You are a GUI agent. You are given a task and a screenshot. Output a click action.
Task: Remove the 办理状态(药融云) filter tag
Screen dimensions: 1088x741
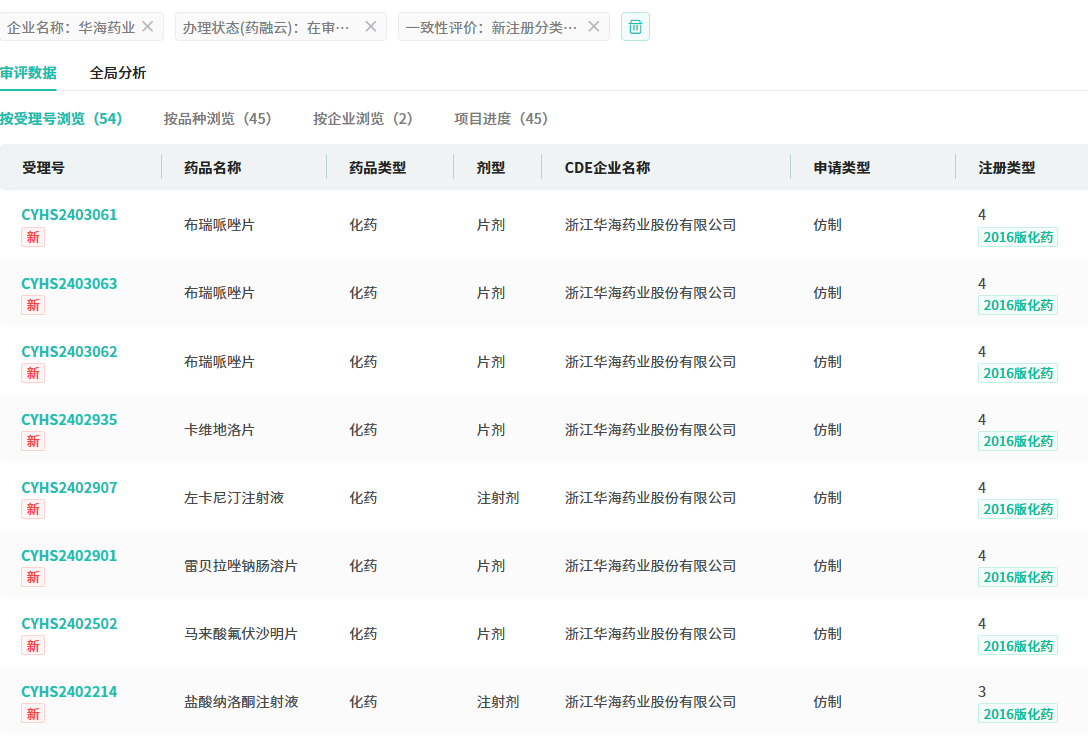click(x=371, y=27)
